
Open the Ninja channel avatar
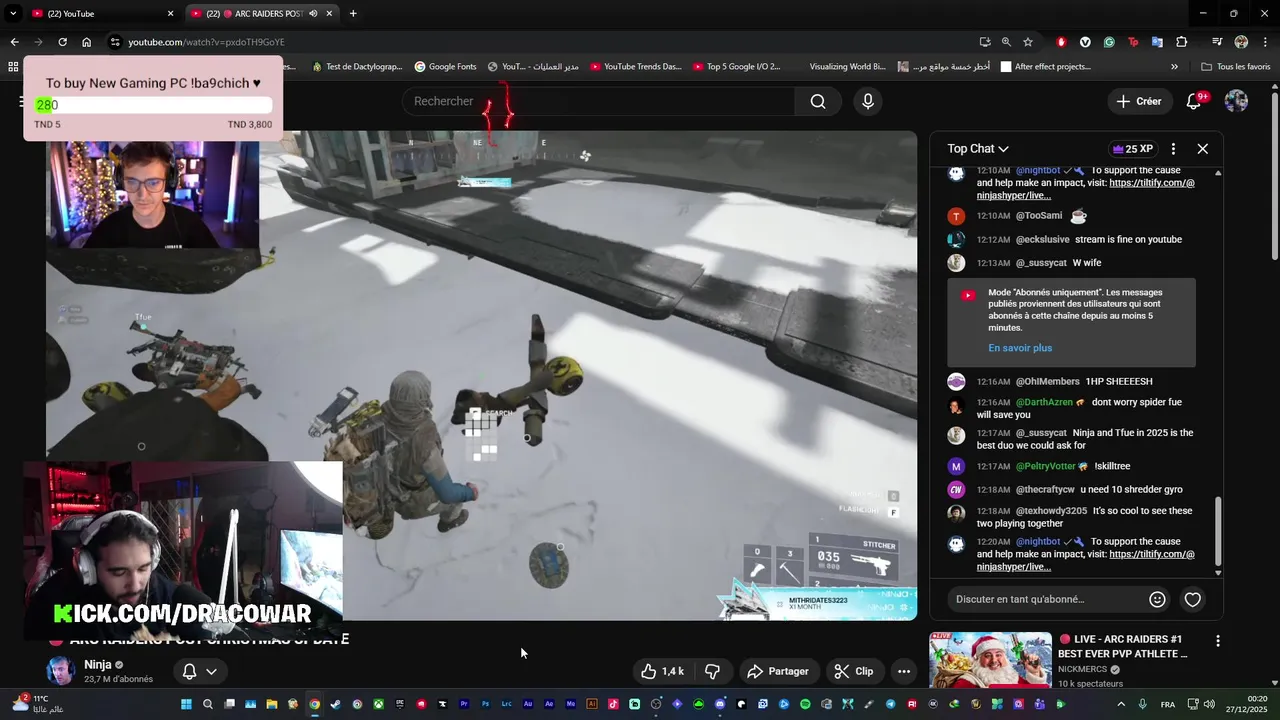click(x=60, y=671)
